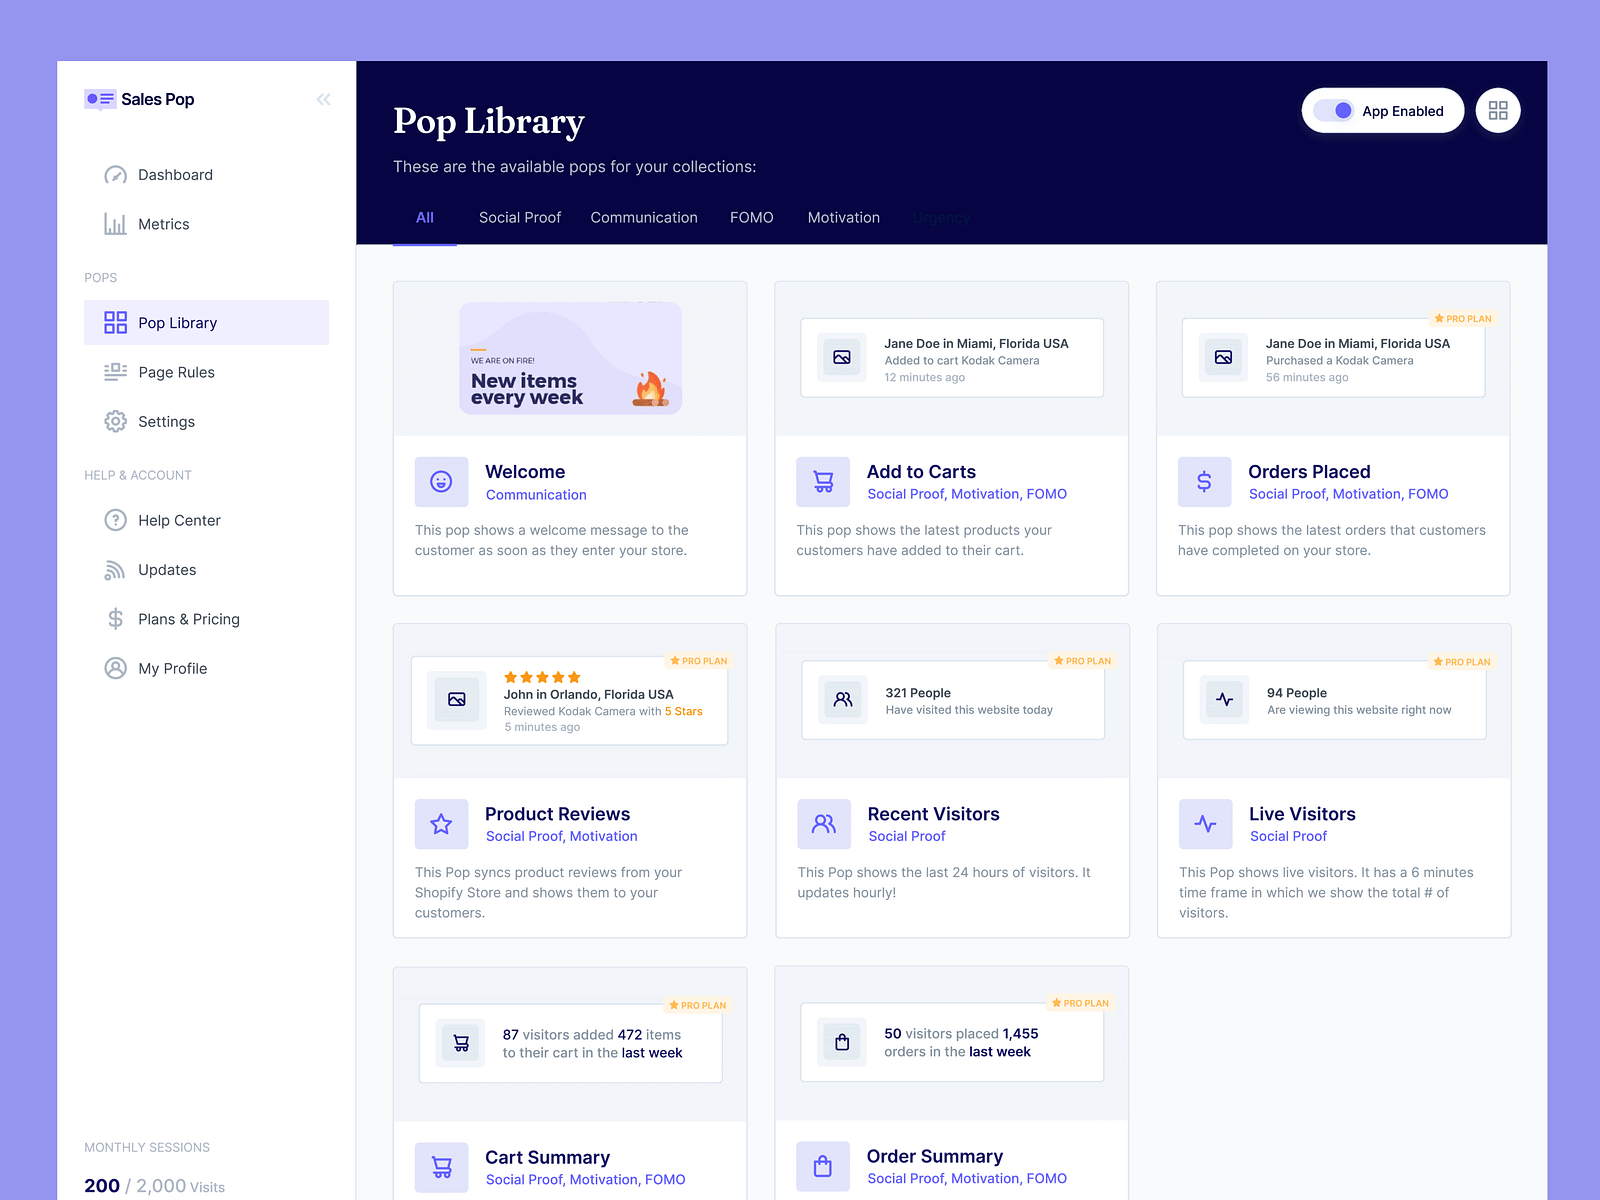Click the Communication link under Welcome
The width and height of the screenshot is (1600, 1200).
pyautogui.click(x=536, y=494)
